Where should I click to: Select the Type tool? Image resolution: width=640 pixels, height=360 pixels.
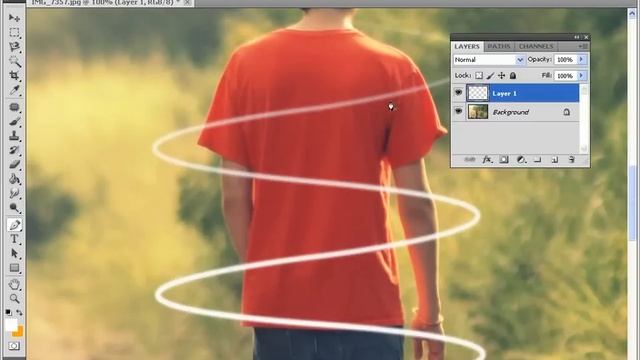pyautogui.click(x=14, y=239)
